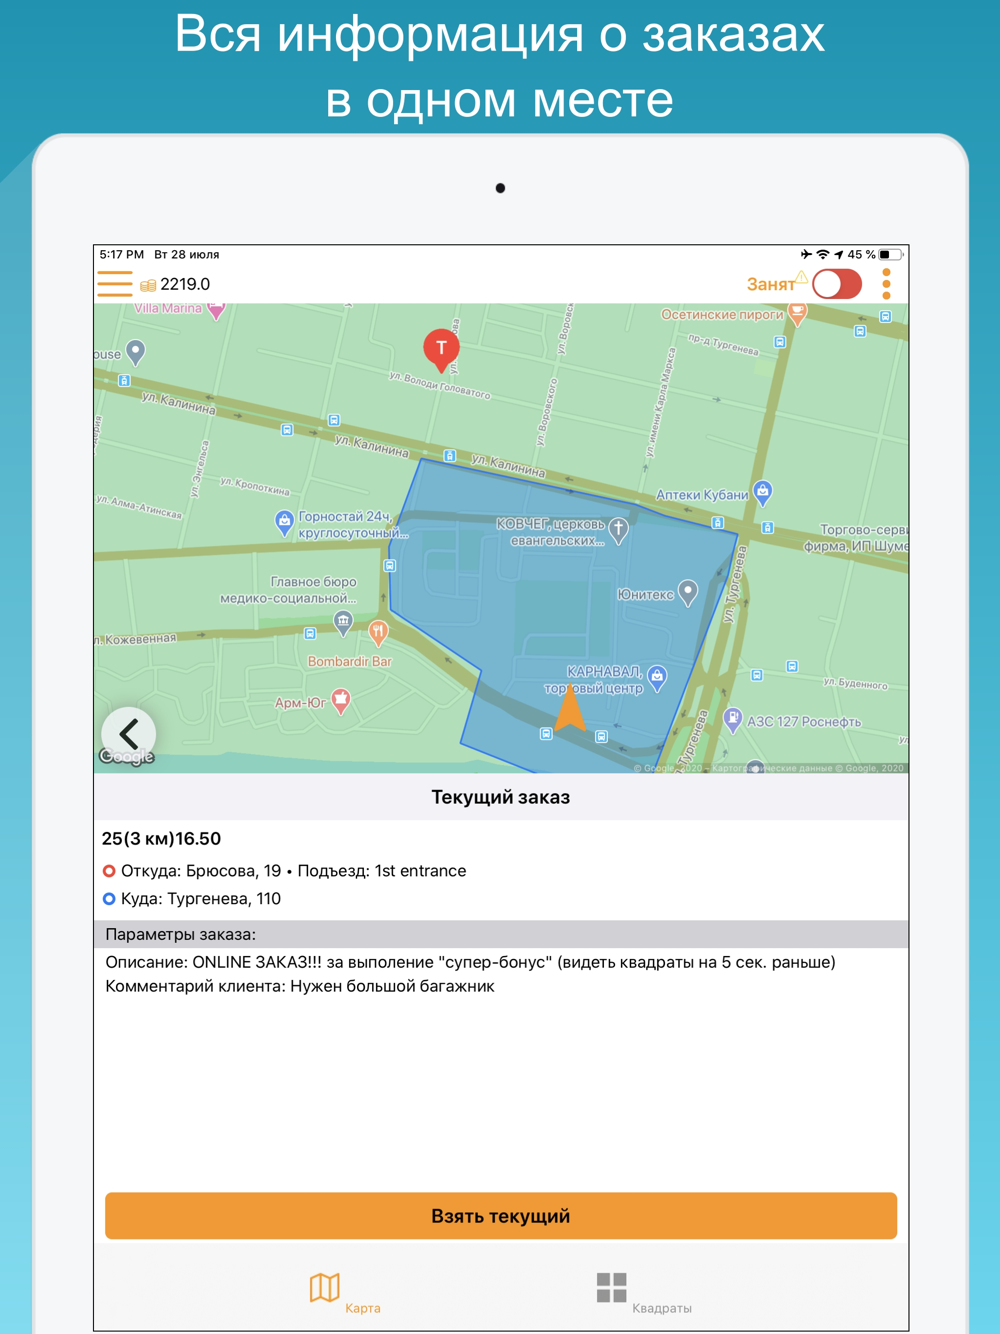The image size is (1000, 1334).
Task: Toggle the Занят busy status switch
Action: pyautogui.click(x=837, y=284)
